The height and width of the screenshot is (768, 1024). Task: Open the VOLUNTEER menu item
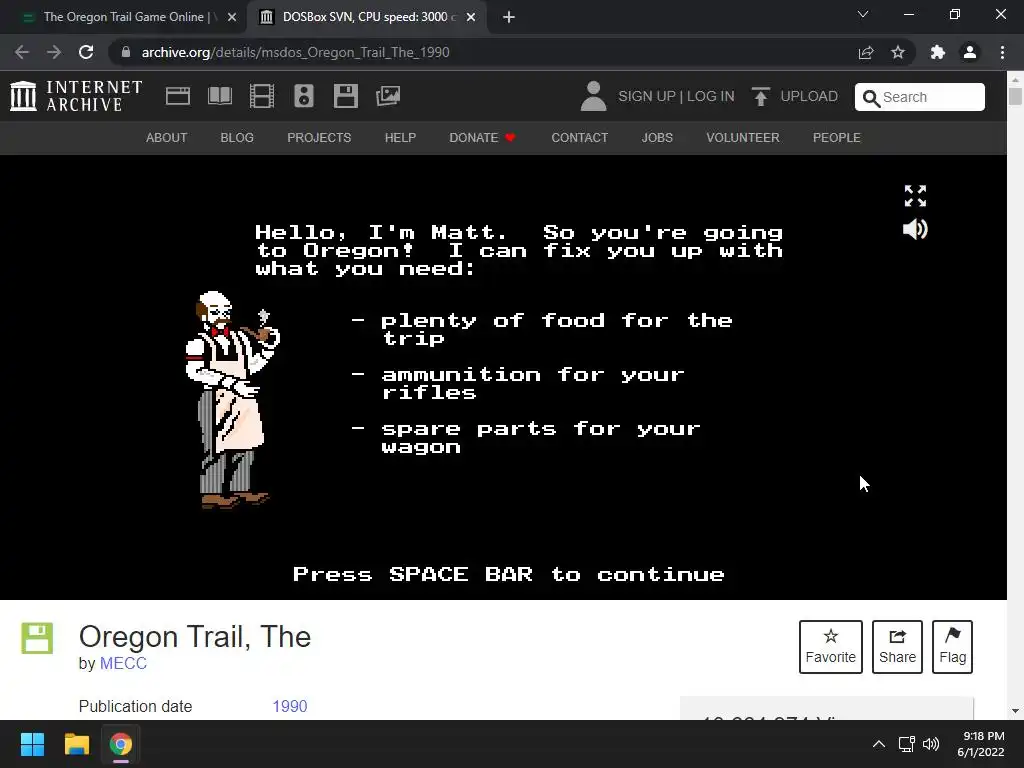pyautogui.click(x=743, y=138)
